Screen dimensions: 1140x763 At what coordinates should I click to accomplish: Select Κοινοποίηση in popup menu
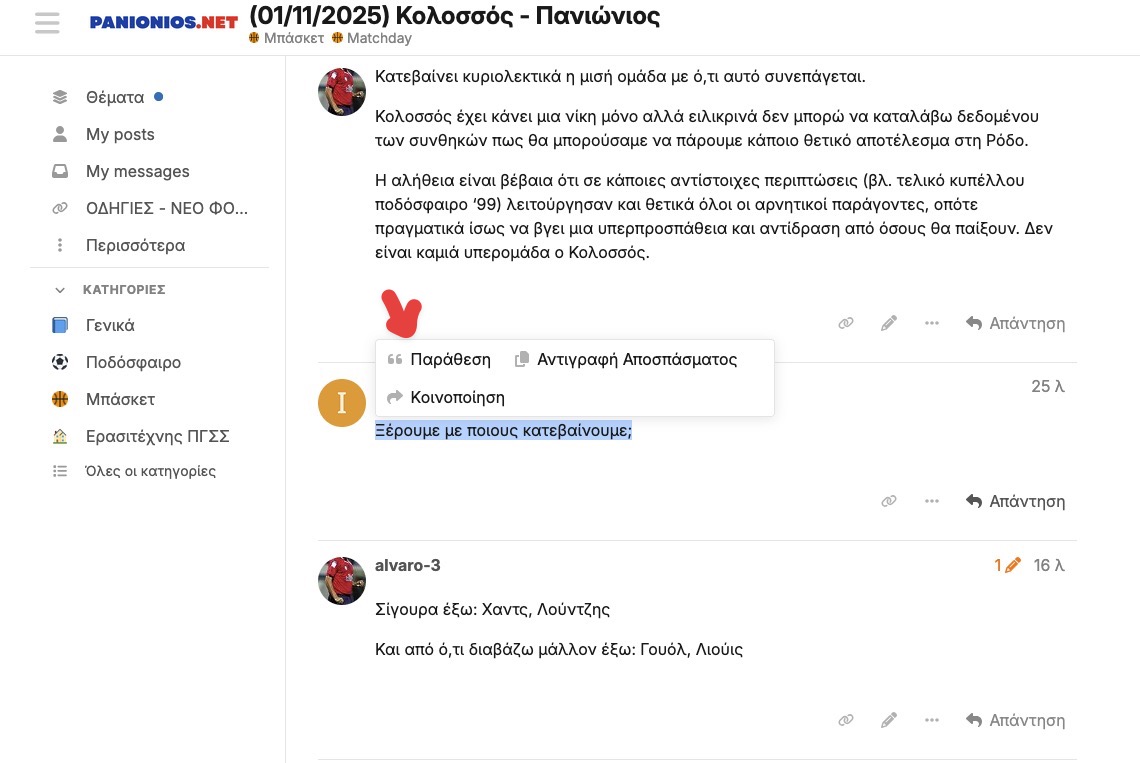coord(446,397)
